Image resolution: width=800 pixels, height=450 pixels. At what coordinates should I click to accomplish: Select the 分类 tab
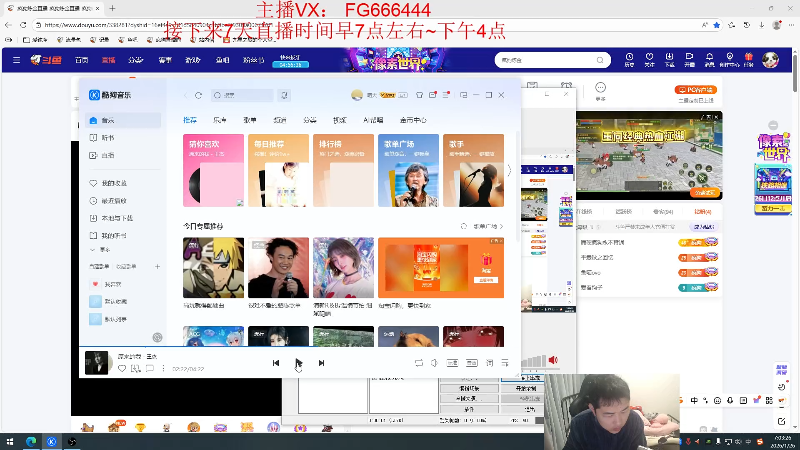pyautogui.click(x=310, y=120)
